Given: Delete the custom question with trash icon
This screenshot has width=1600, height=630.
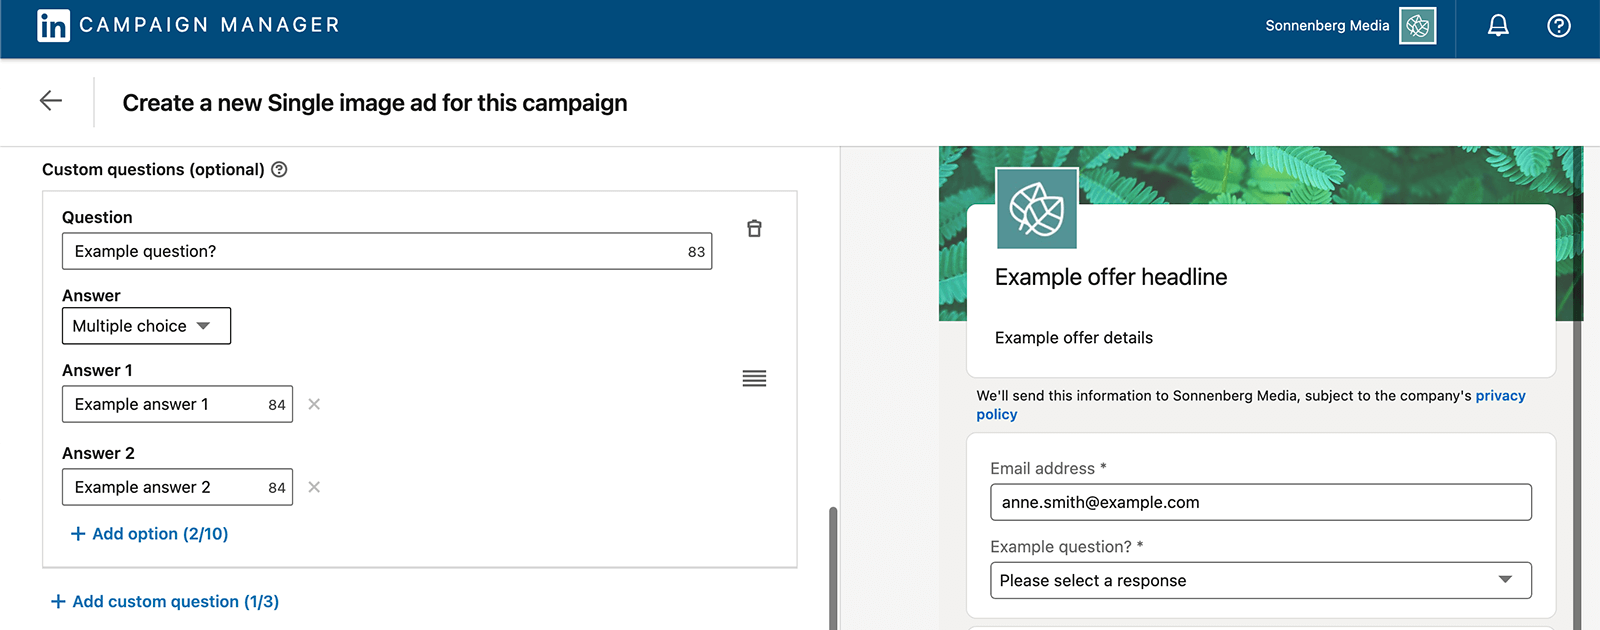Looking at the screenshot, I should pyautogui.click(x=754, y=229).
